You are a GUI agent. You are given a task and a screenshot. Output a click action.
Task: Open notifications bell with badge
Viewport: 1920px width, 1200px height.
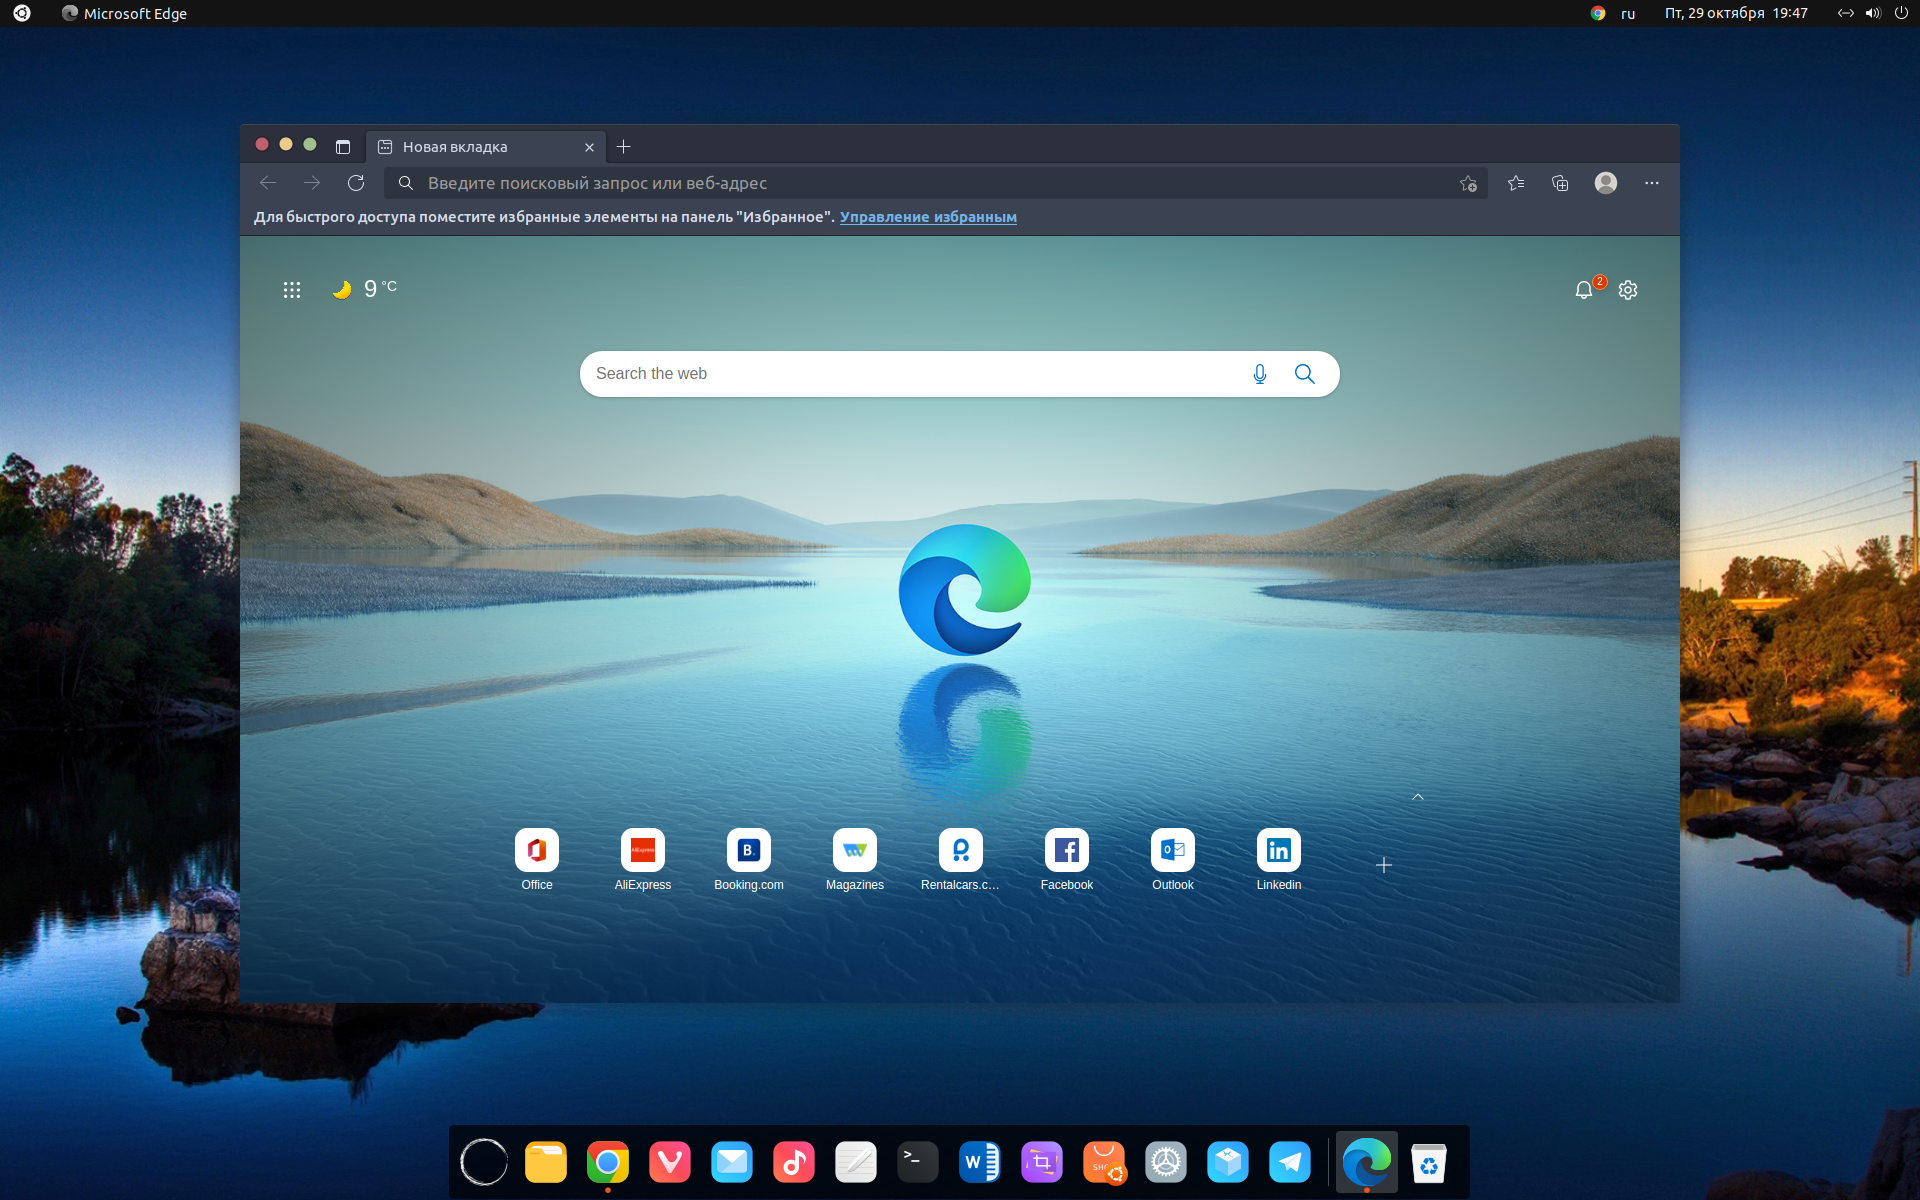point(1585,289)
